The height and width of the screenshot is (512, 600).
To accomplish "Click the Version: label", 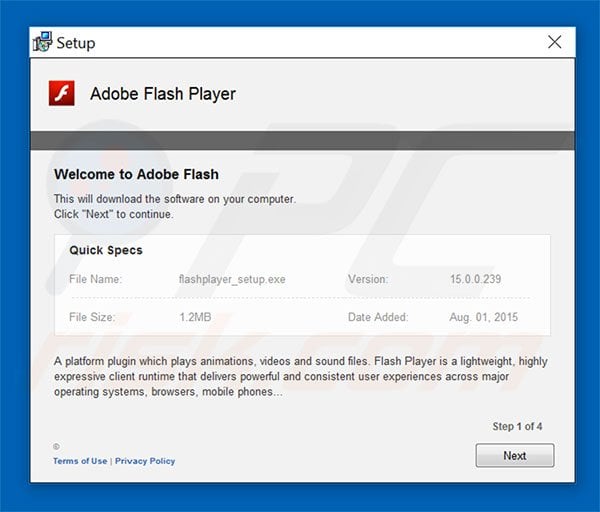I will coord(368,279).
